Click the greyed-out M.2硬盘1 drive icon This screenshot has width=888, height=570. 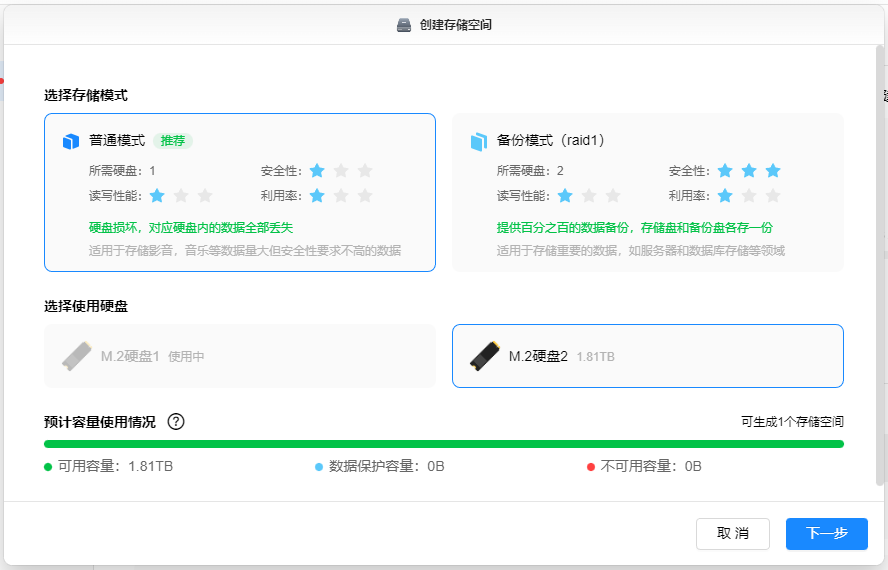[x=77, y=356]
